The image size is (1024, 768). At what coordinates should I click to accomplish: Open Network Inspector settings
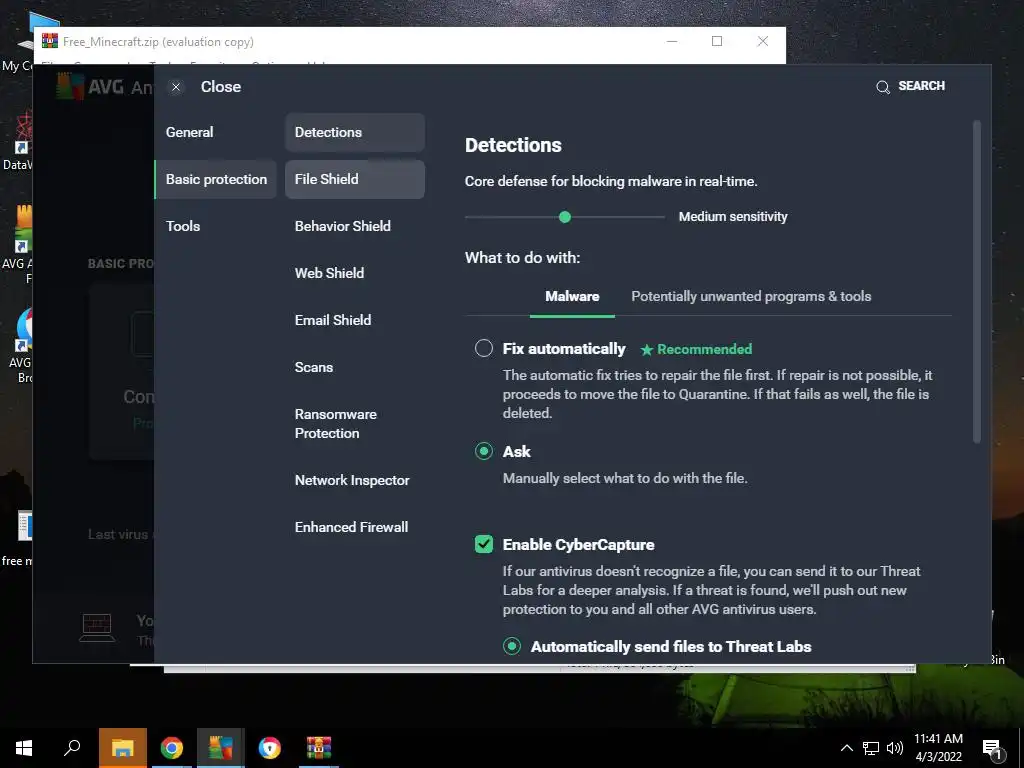click(352, 480)
